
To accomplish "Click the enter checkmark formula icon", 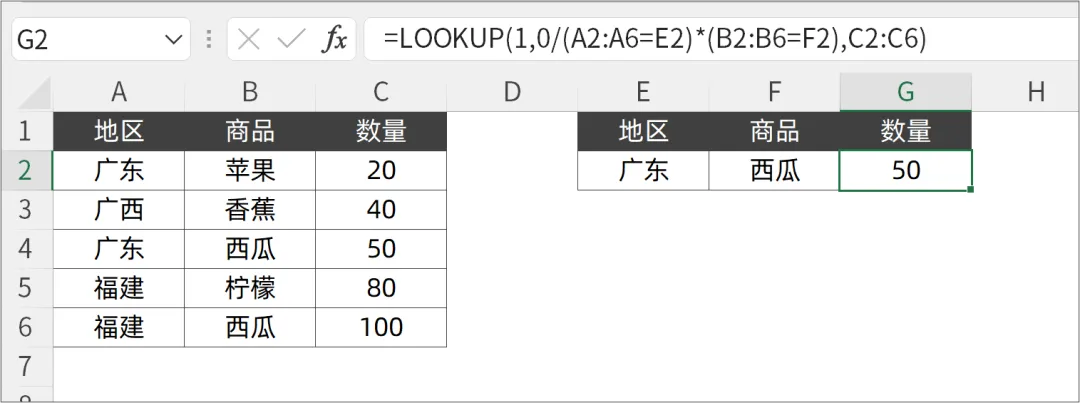I will pyautogui.click(x=291, y=40).
